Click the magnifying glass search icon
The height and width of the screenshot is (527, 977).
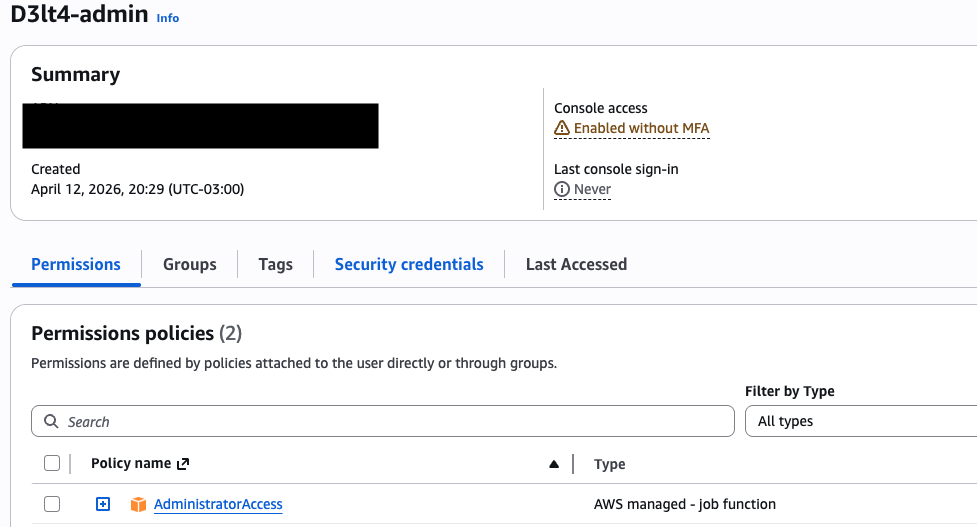tap(51, 421)
